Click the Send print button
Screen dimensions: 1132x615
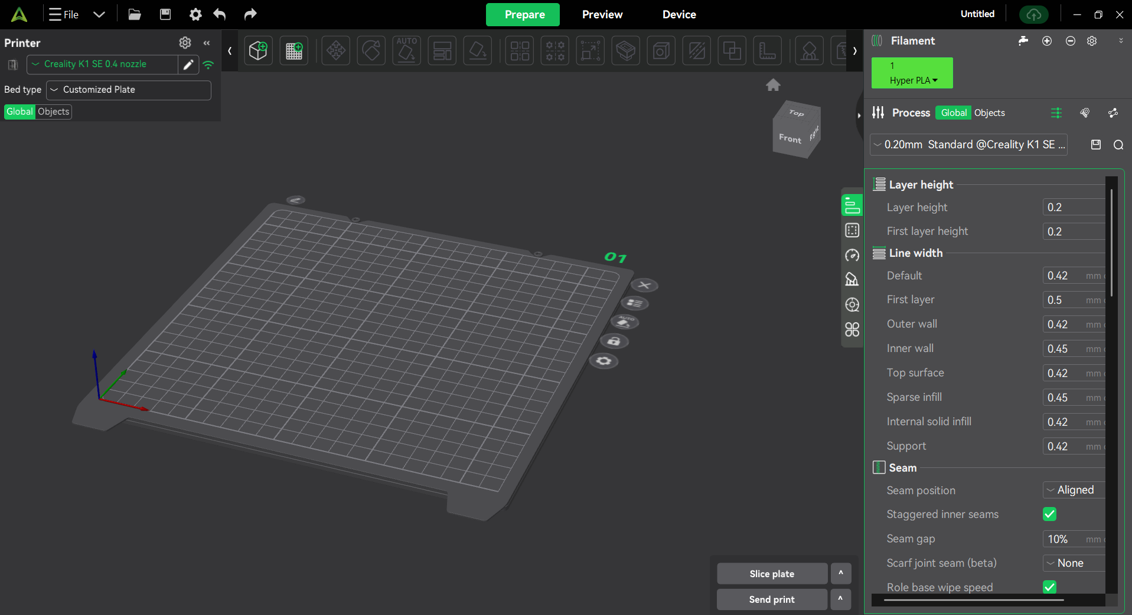coord(771,598)
